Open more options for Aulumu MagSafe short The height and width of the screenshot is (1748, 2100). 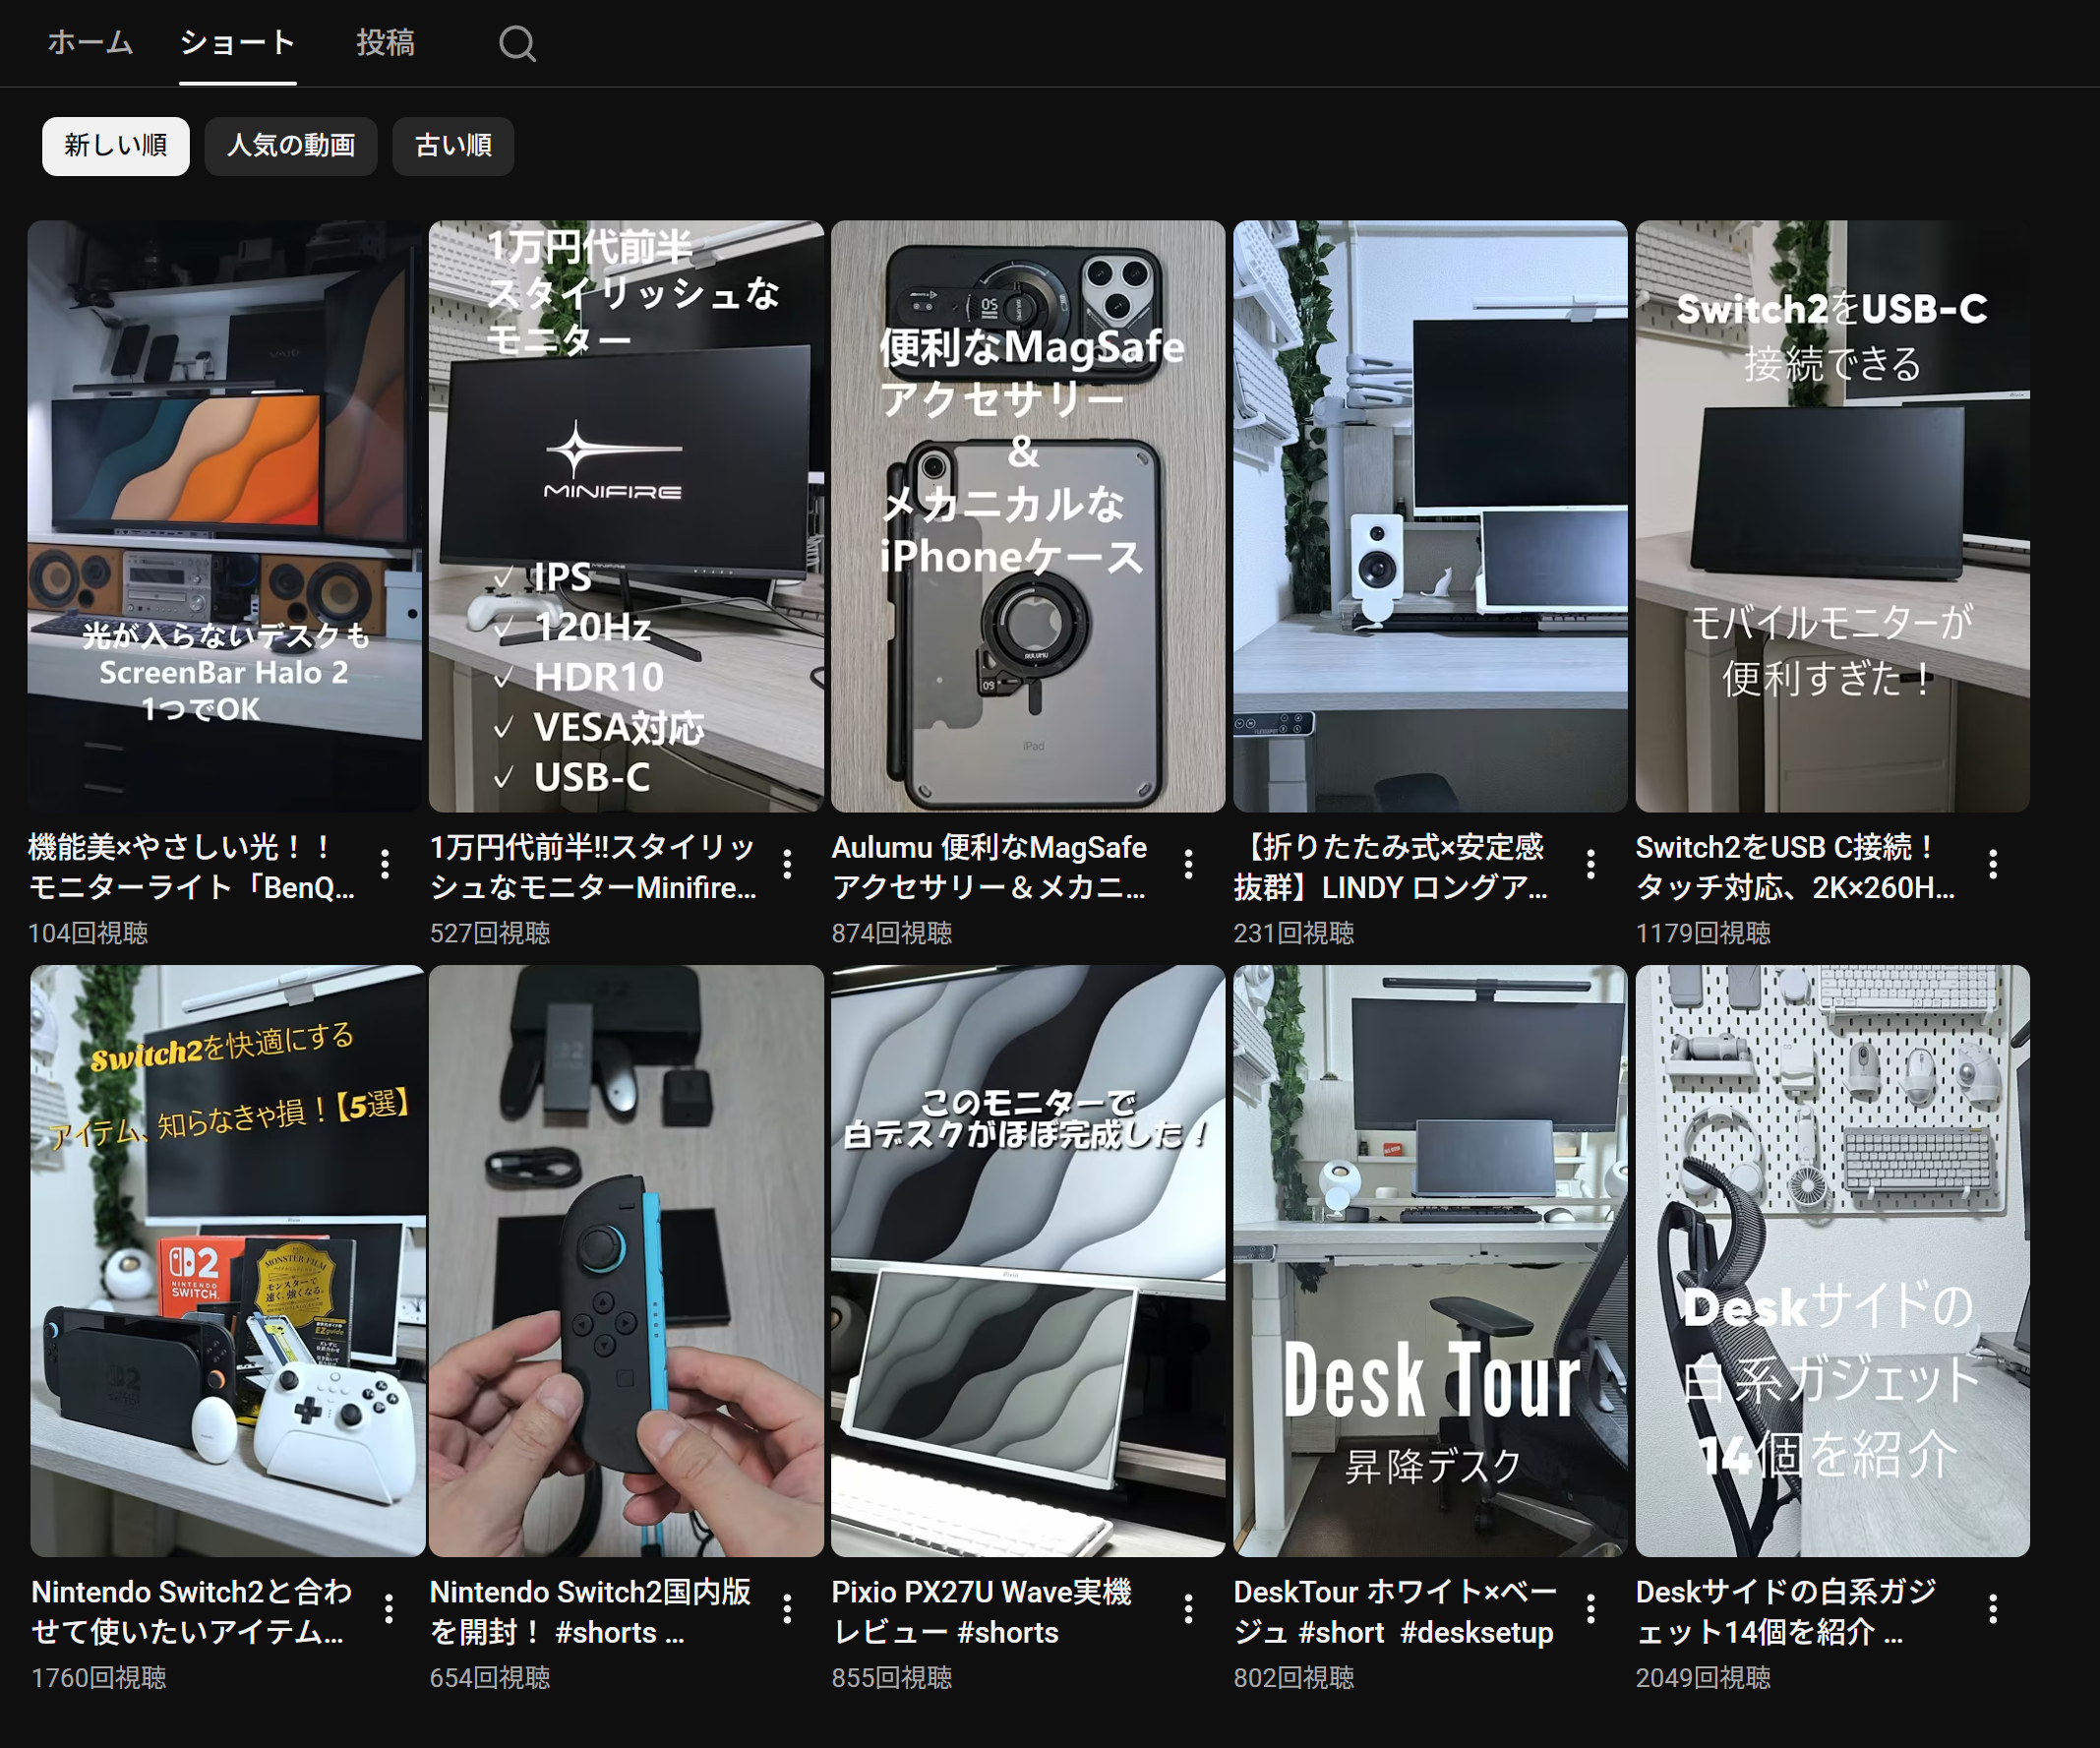[1189, 864]
